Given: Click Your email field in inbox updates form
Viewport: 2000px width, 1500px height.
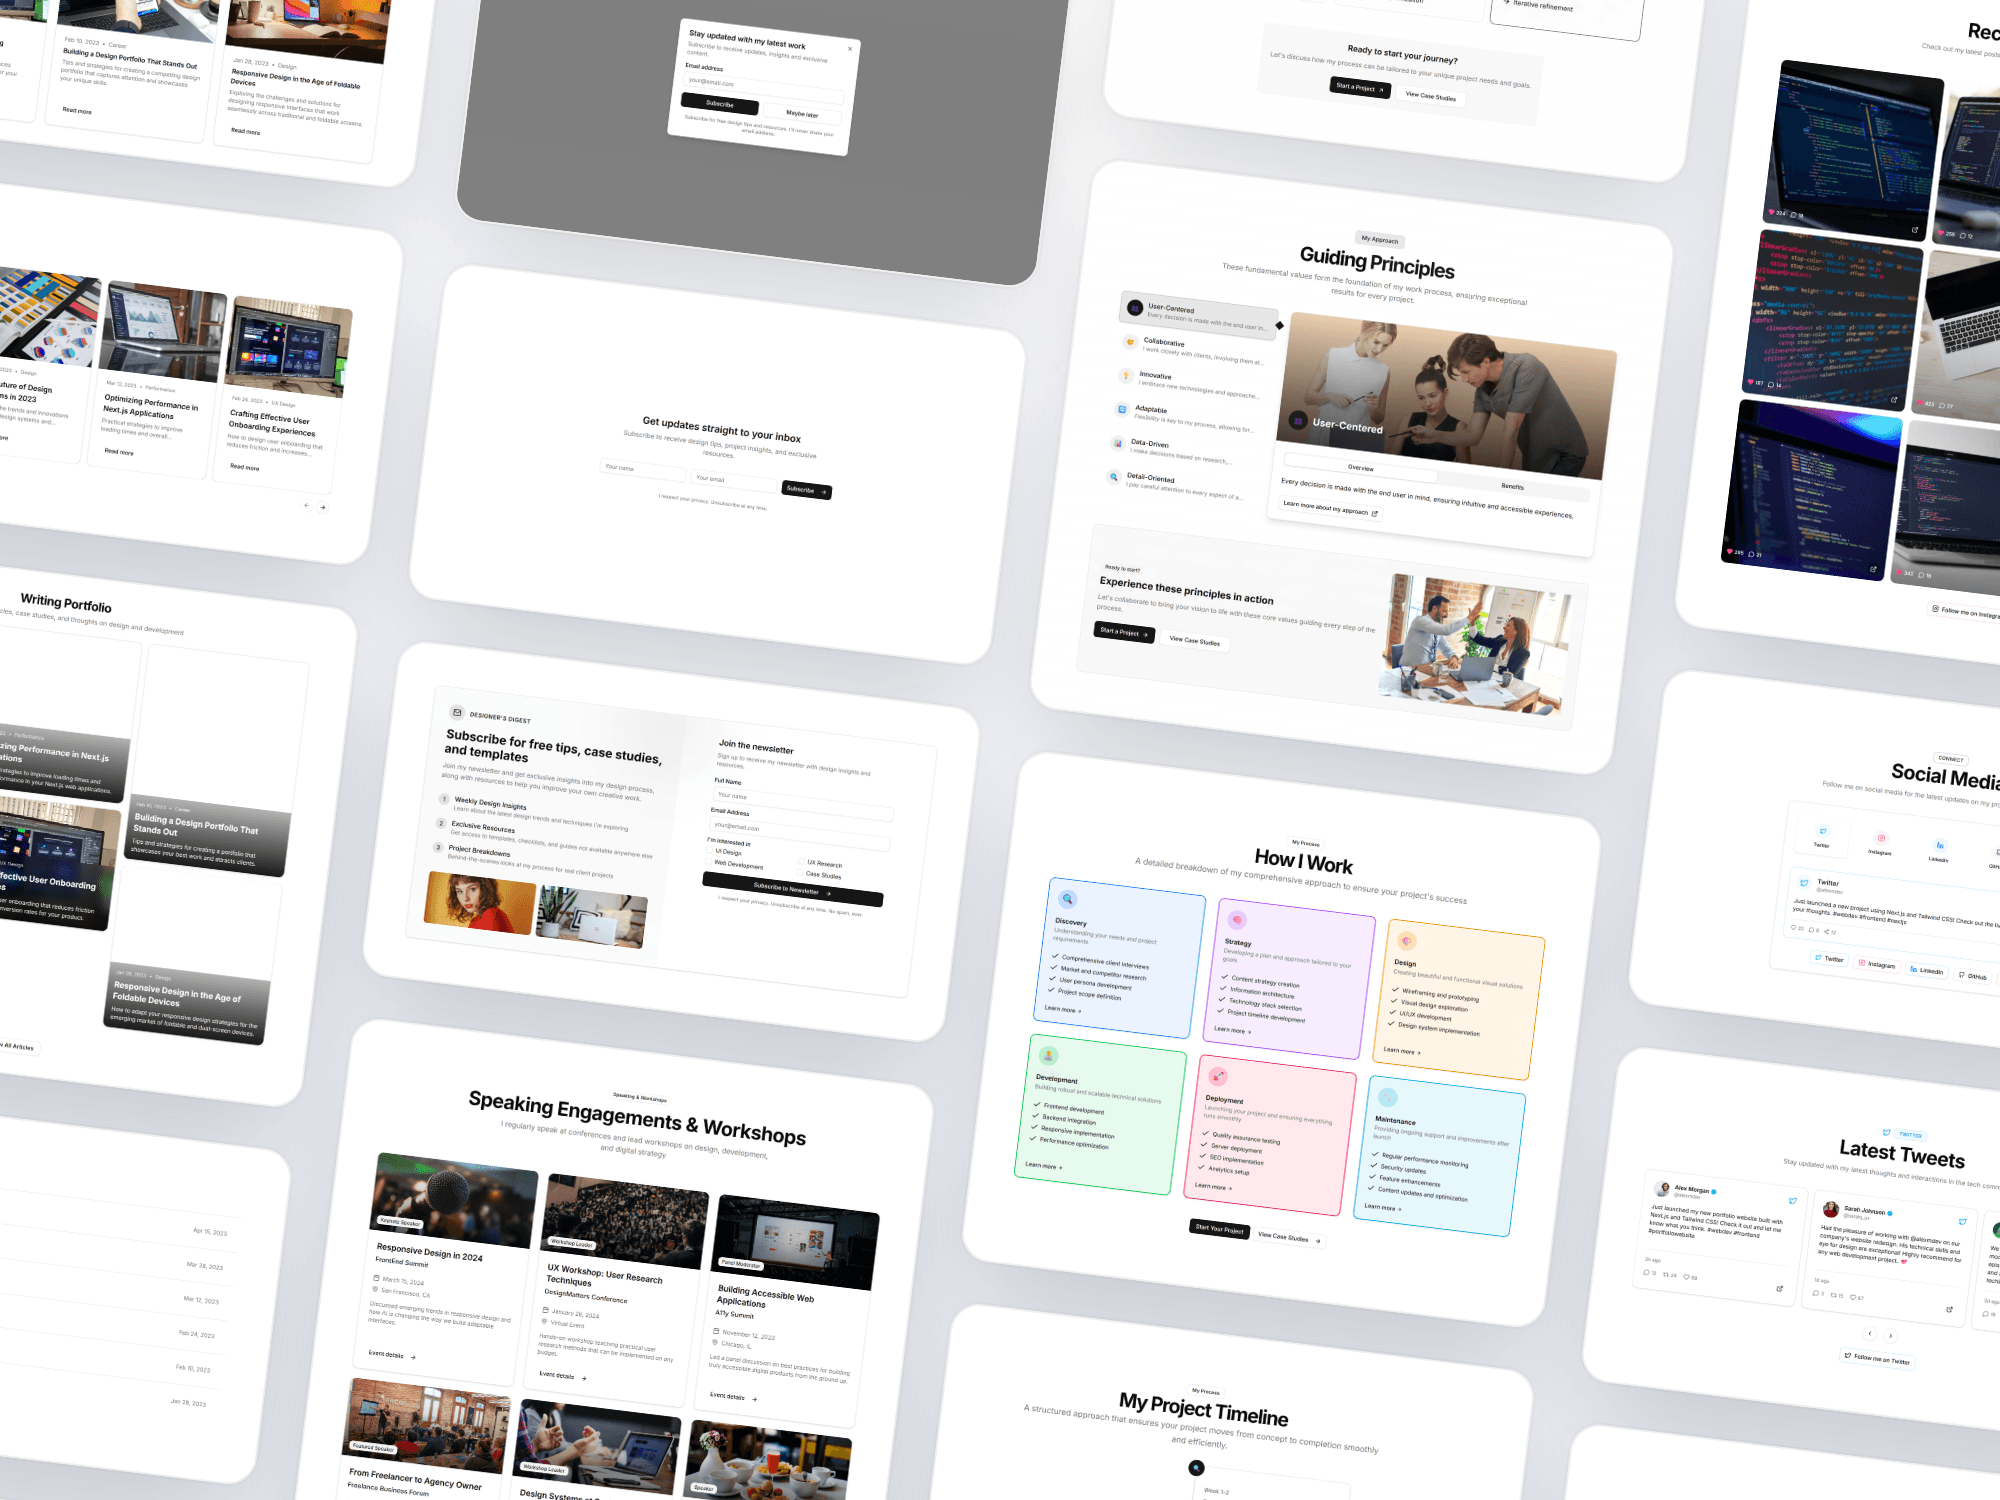Looking at the screenshot, I should coord(734,480).
